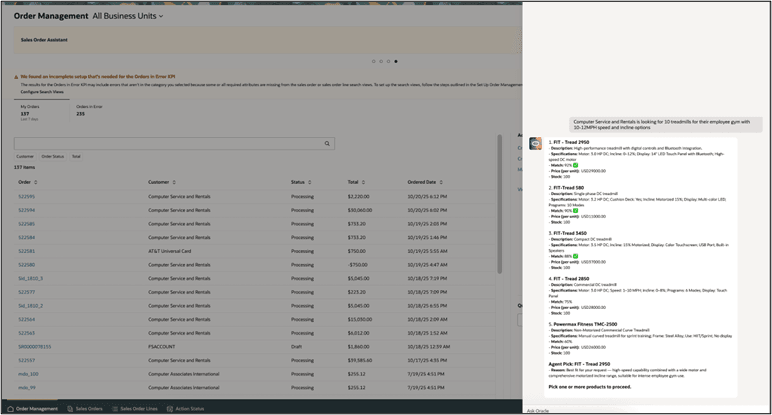Image resolution: width=772 pixels, height=415 pixels.
Task: Click the Agent Pick: FIT - Tread 2950 text
Action: click(x=579, y=364)
